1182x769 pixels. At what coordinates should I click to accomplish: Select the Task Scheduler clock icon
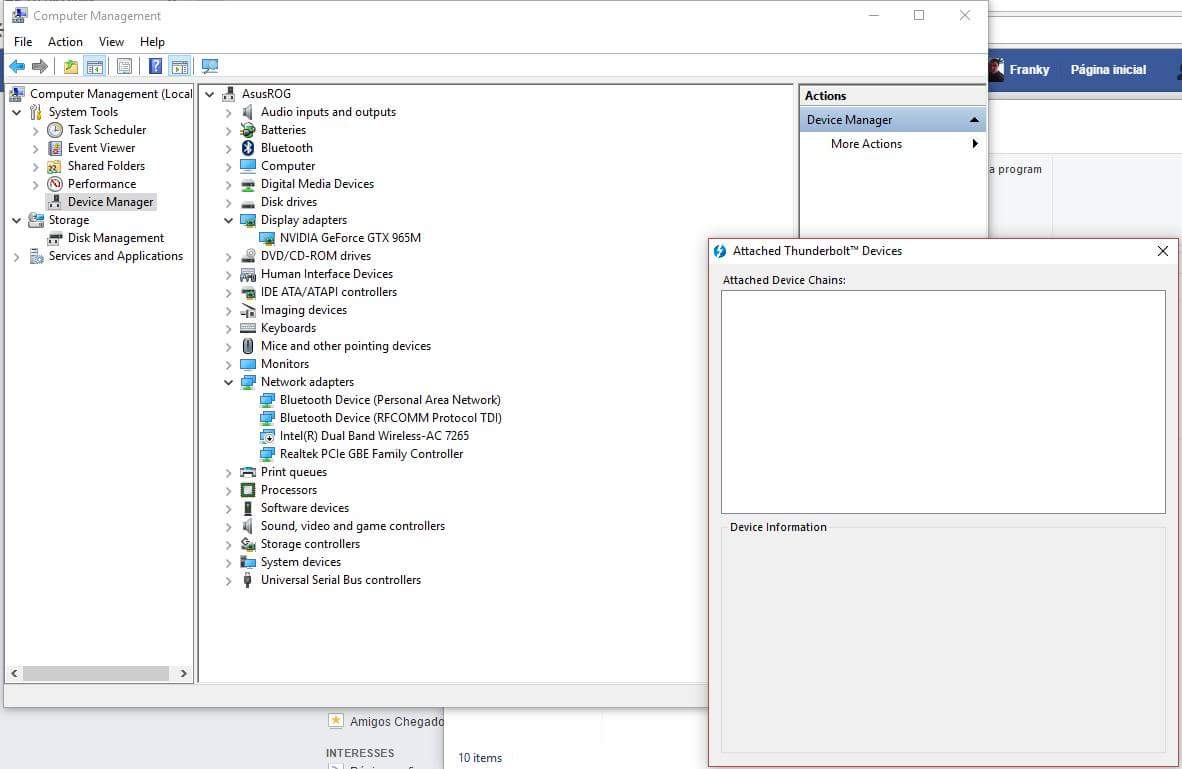pos(55,130)
